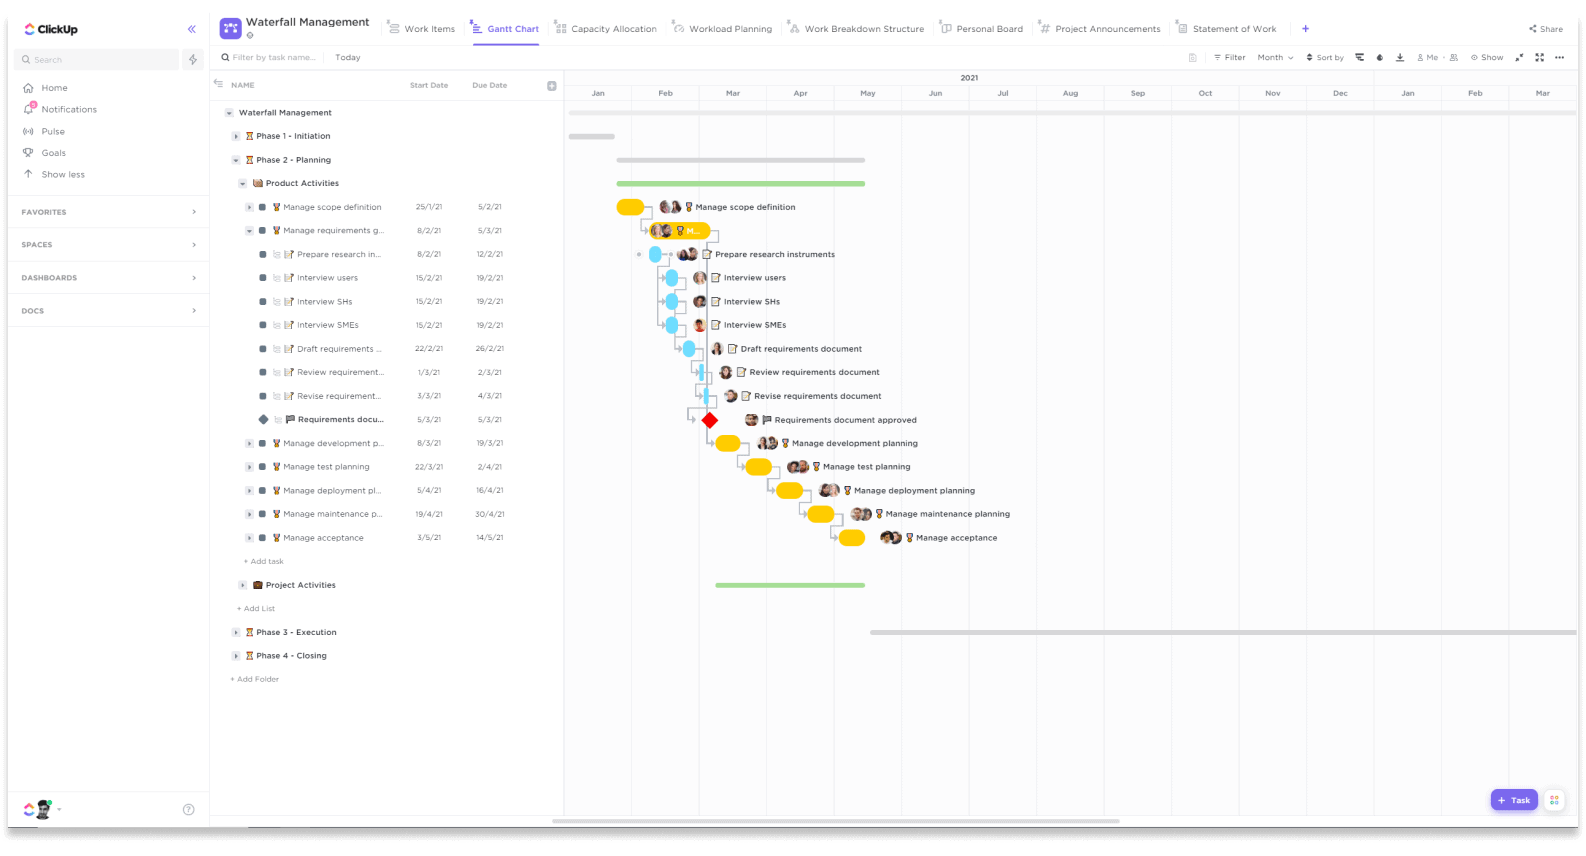Click the ClickUp logo
This screenshot has height=856, width=1586.
coord(51,29)
